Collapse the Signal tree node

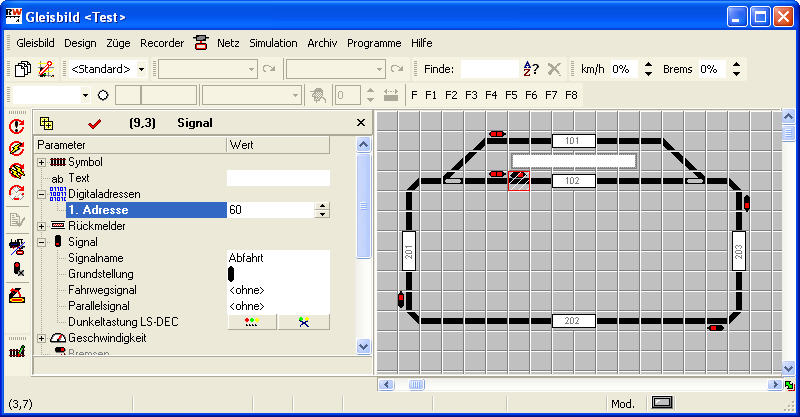pos(42,242)
